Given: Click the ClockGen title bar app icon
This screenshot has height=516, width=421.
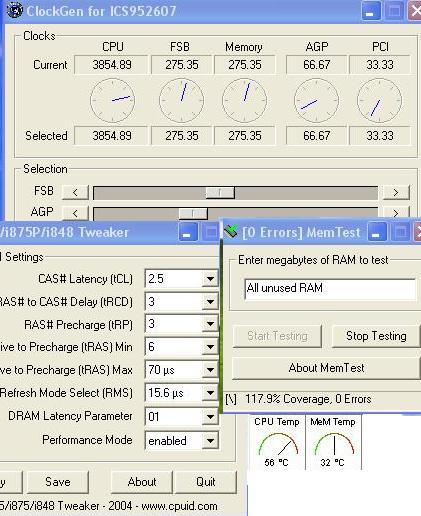Looking at the screenshot, I should (14, 10).
